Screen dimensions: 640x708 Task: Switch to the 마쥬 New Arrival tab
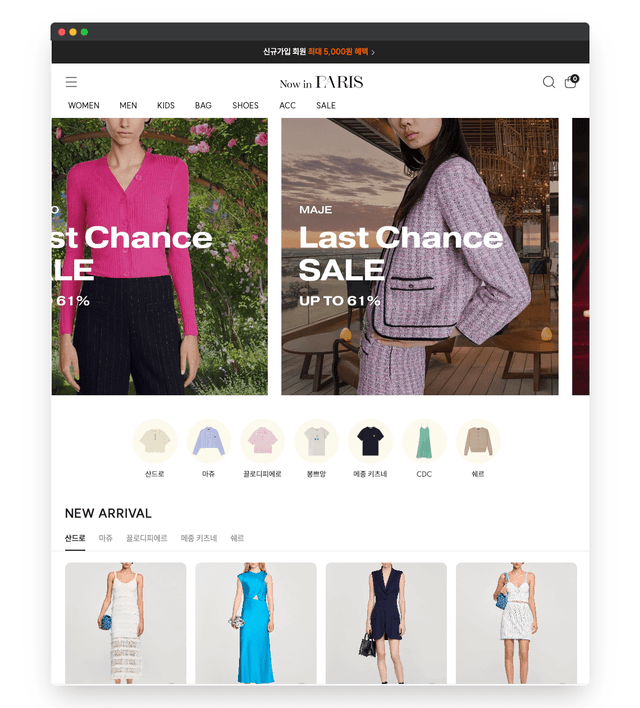pos(106,538)
